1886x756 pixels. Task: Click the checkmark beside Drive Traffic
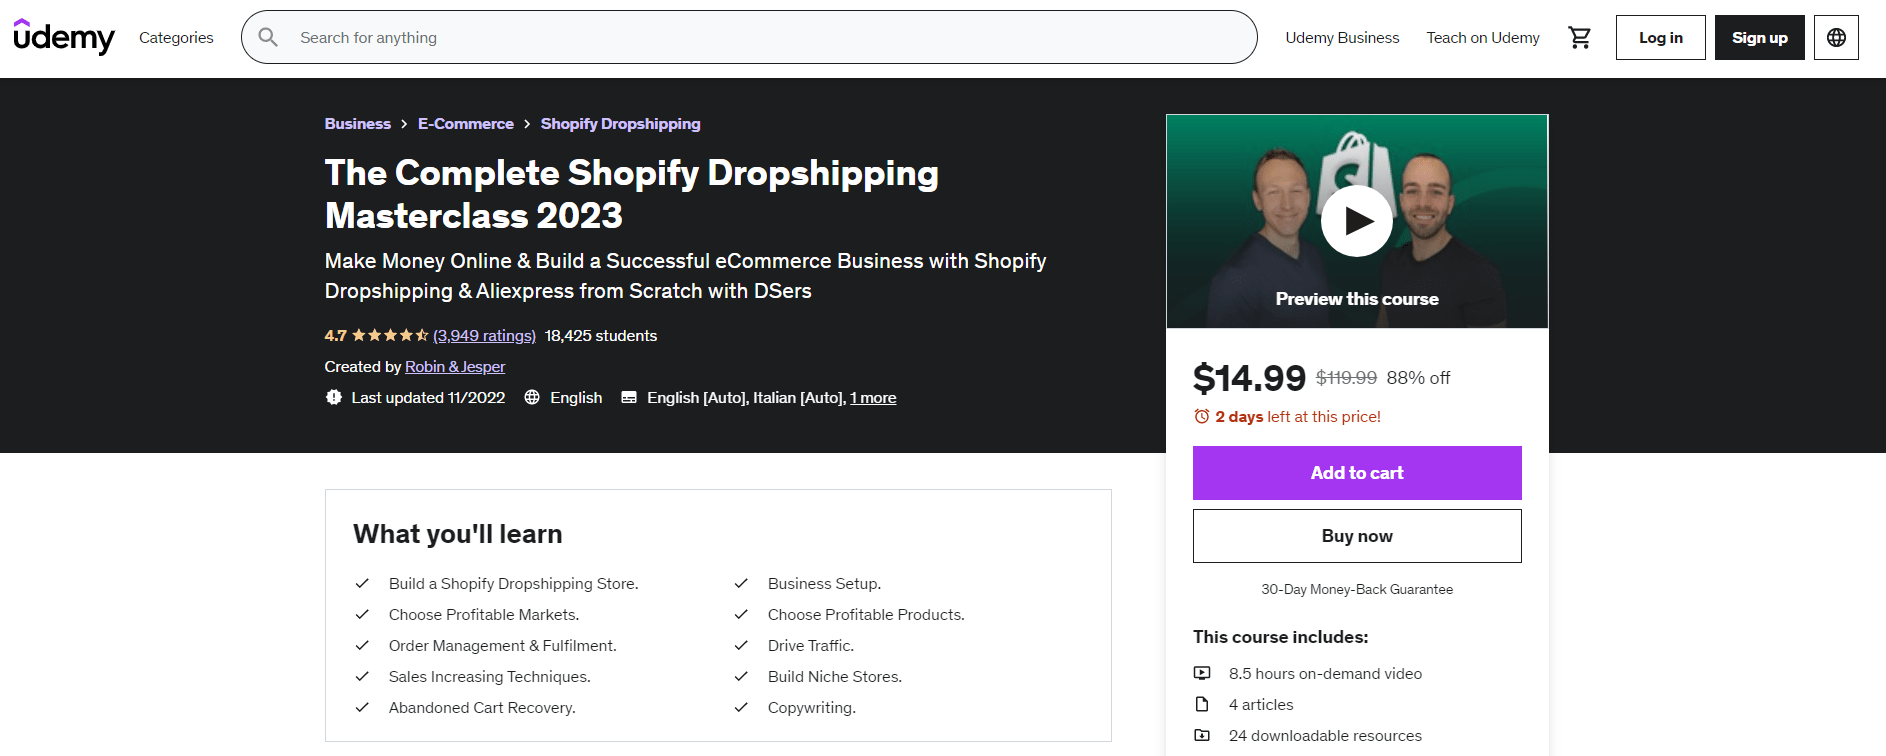click(741, 645)
